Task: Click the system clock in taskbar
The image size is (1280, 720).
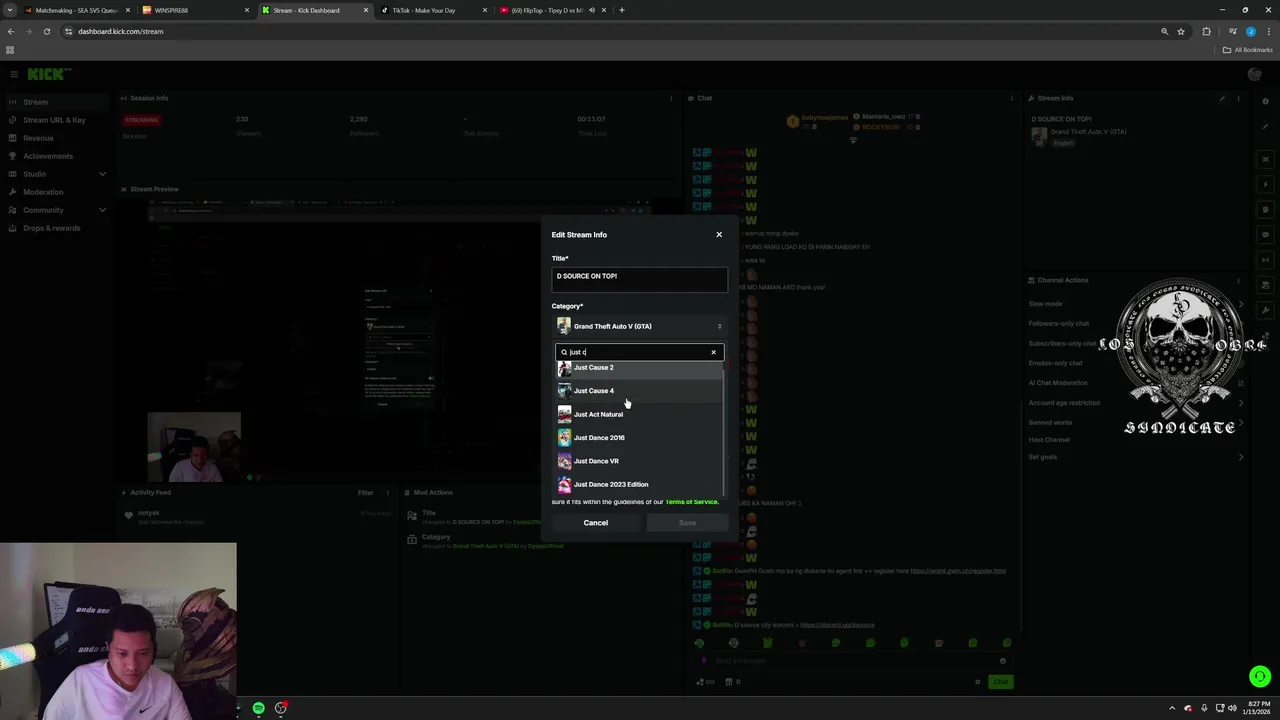Action: tap(1256, 708)
